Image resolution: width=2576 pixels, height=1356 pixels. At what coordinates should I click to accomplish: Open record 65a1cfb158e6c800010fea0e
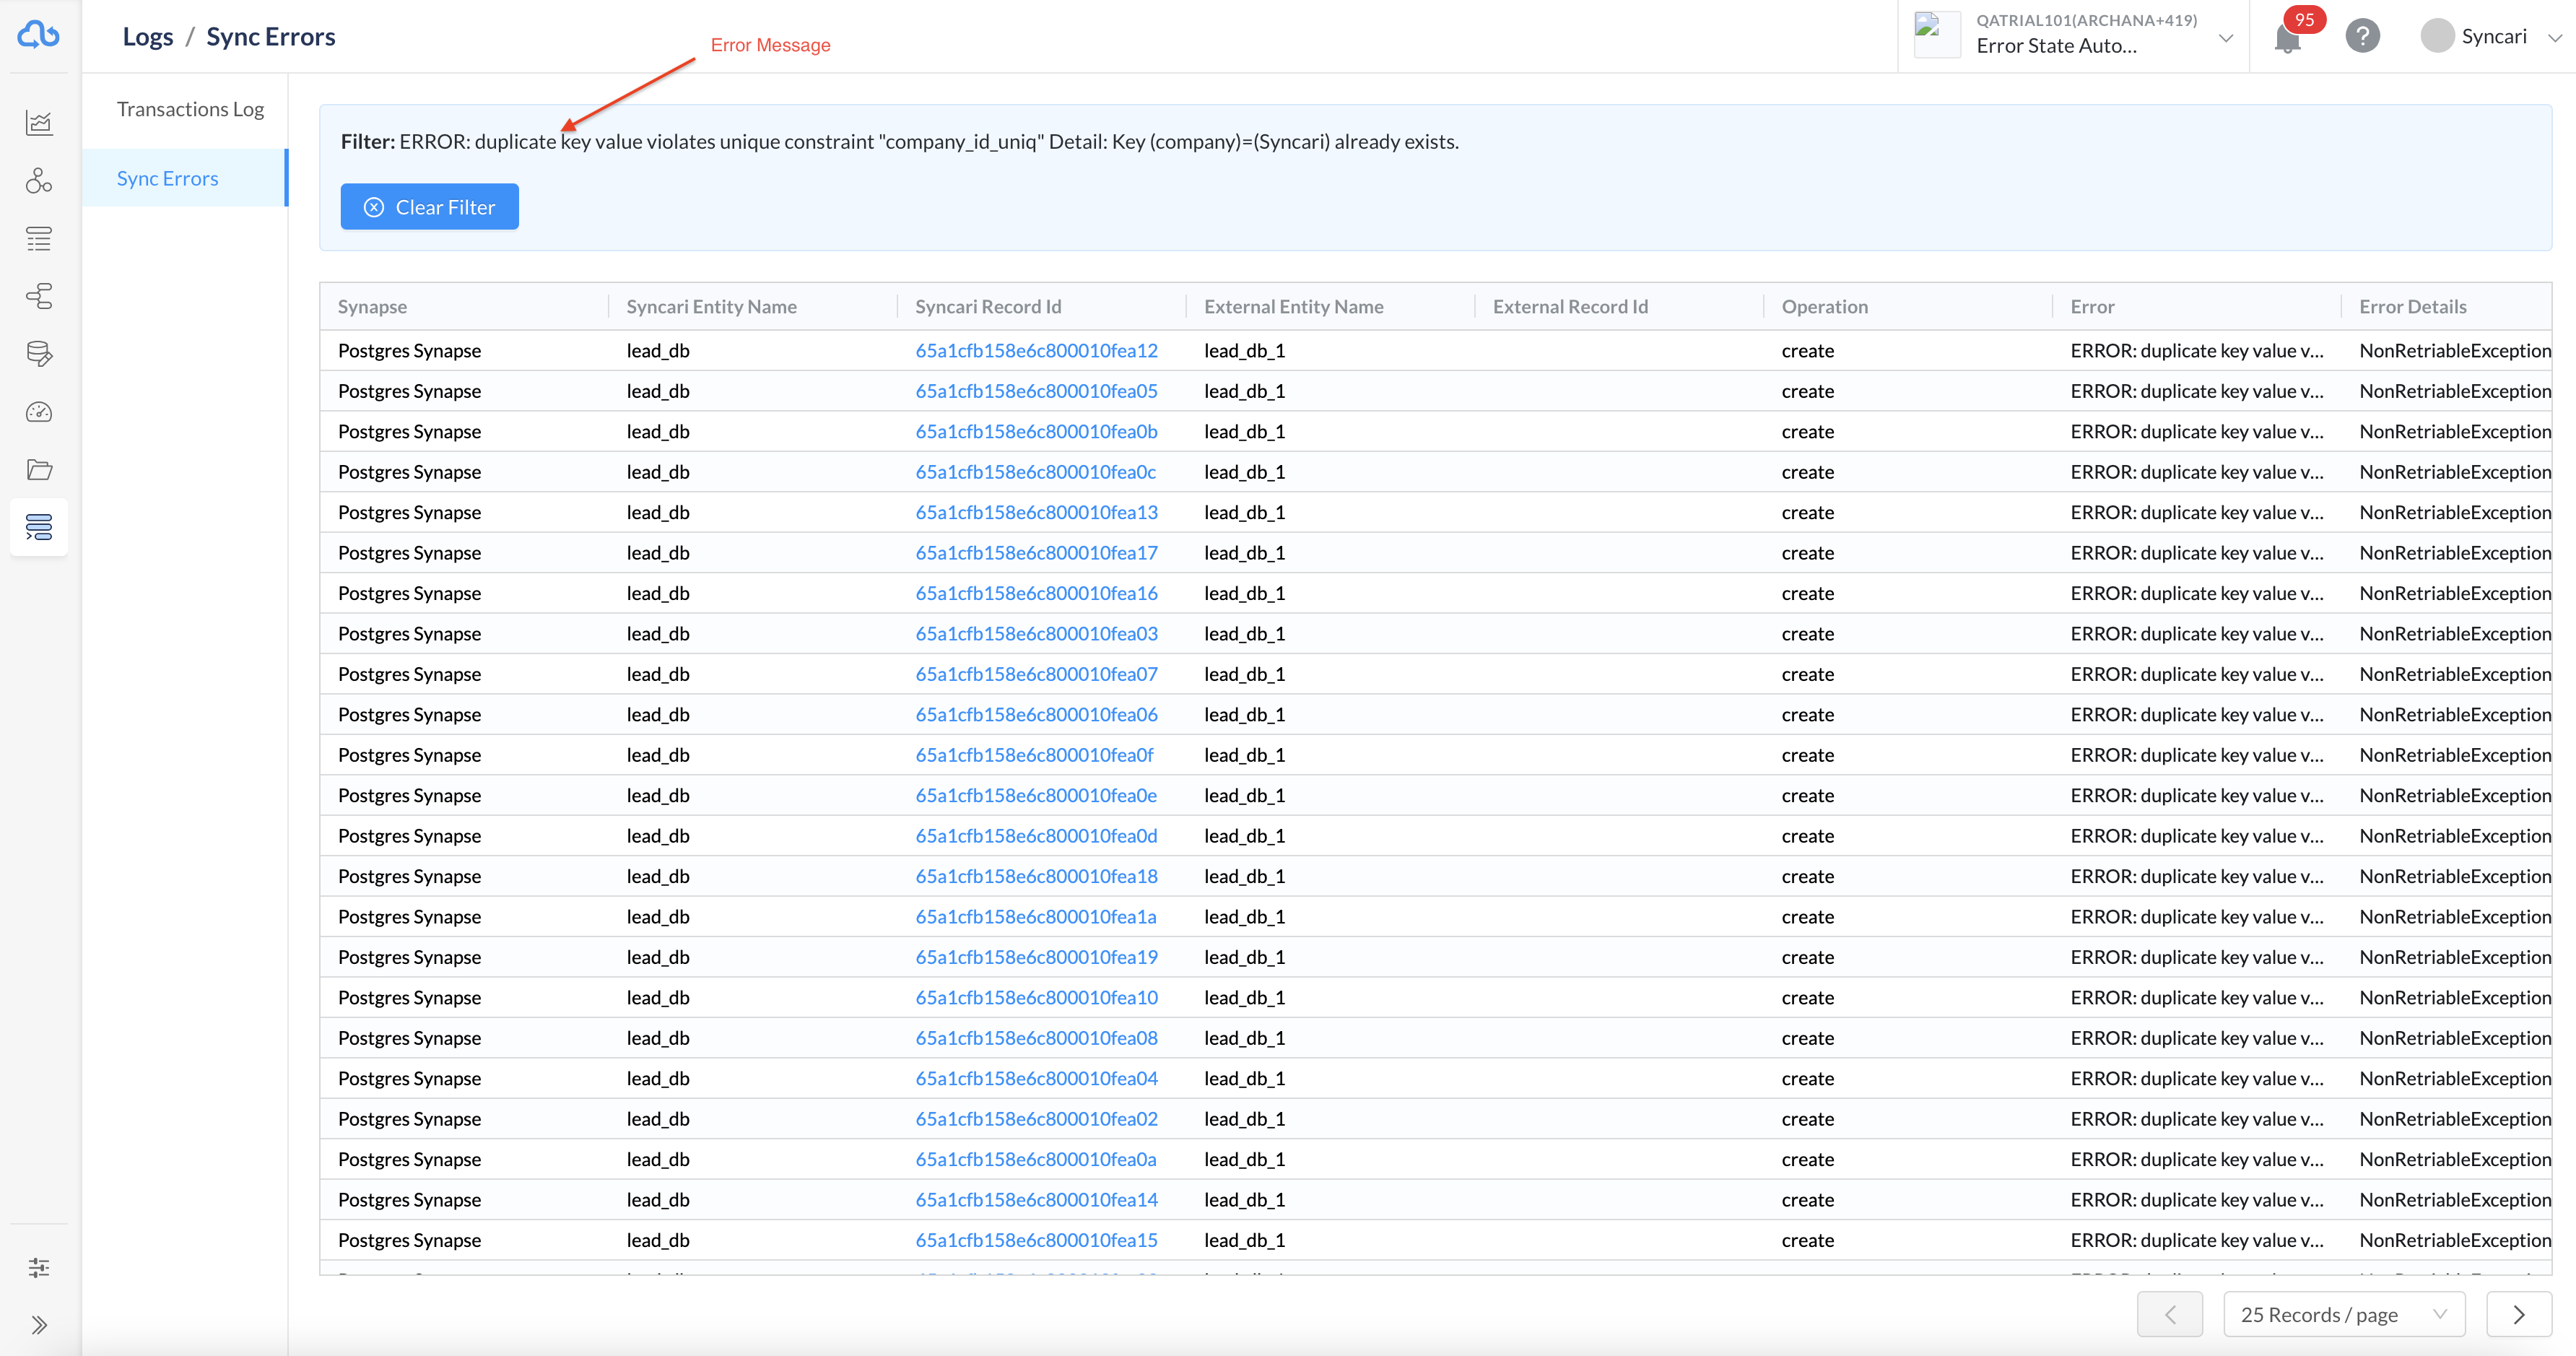pos(1036,796)
